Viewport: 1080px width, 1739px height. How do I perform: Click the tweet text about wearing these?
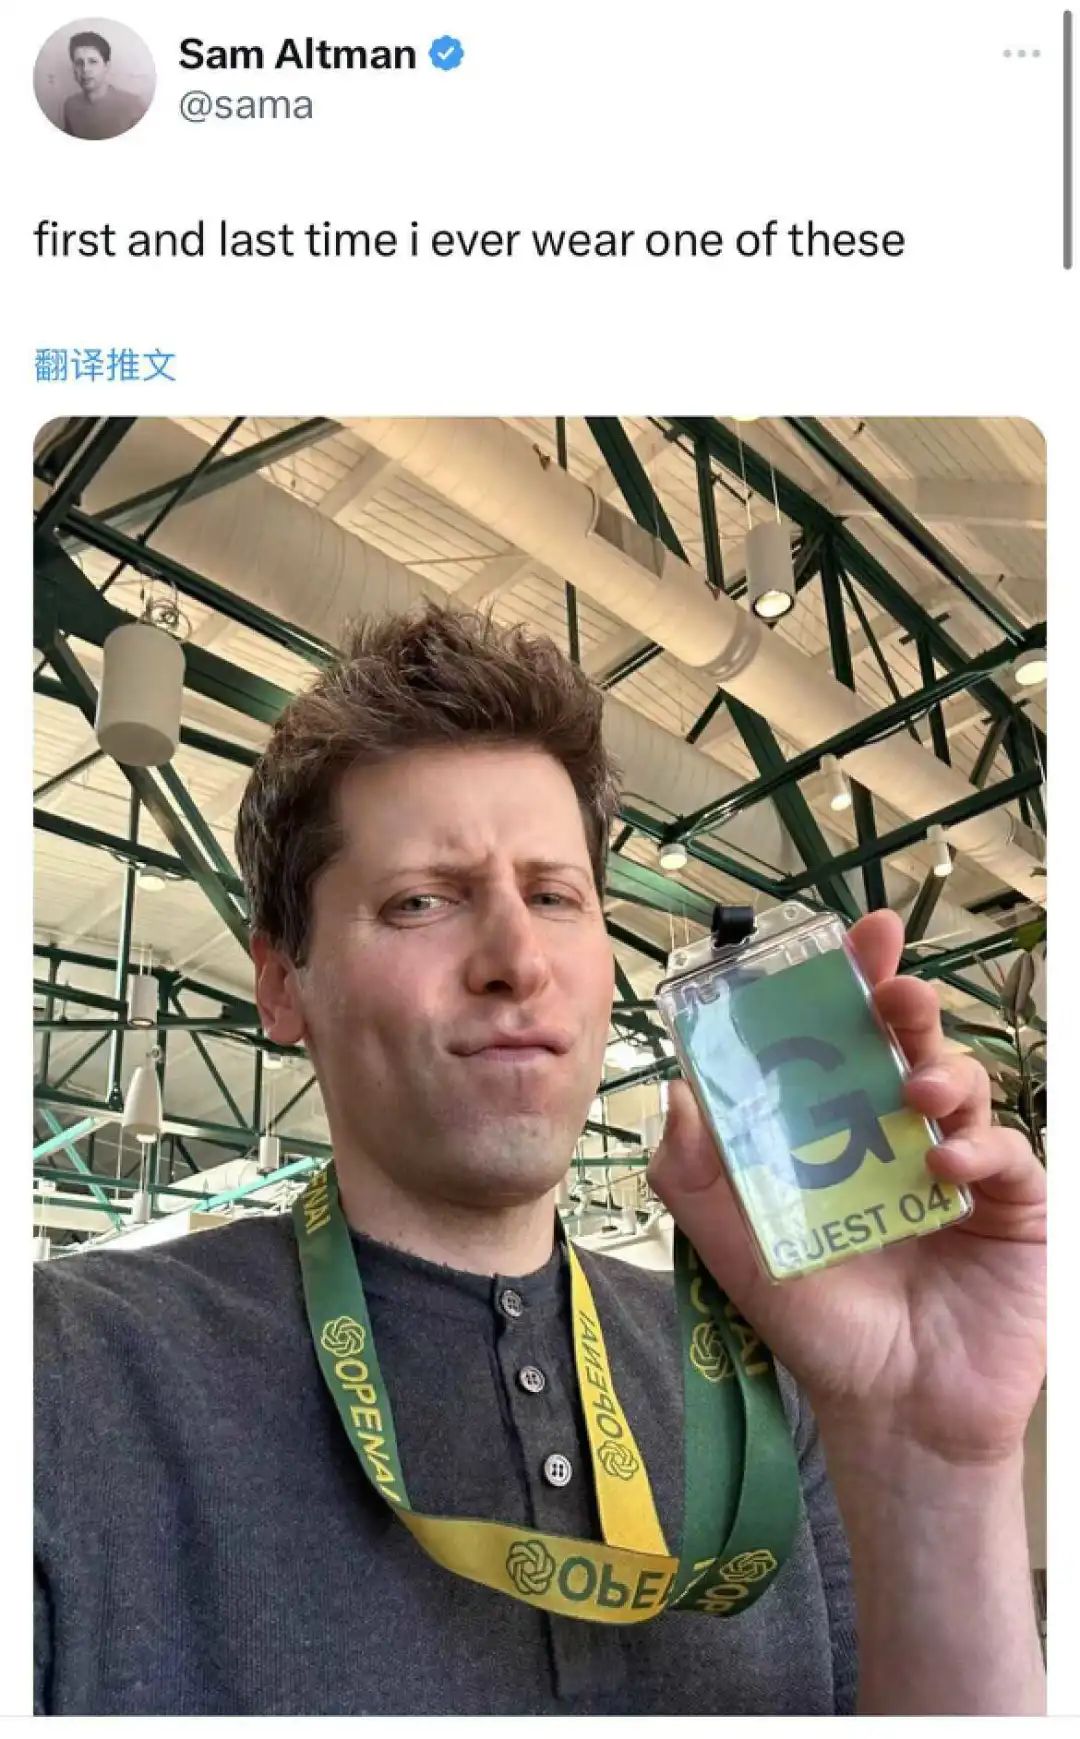[x=469, y=240]
